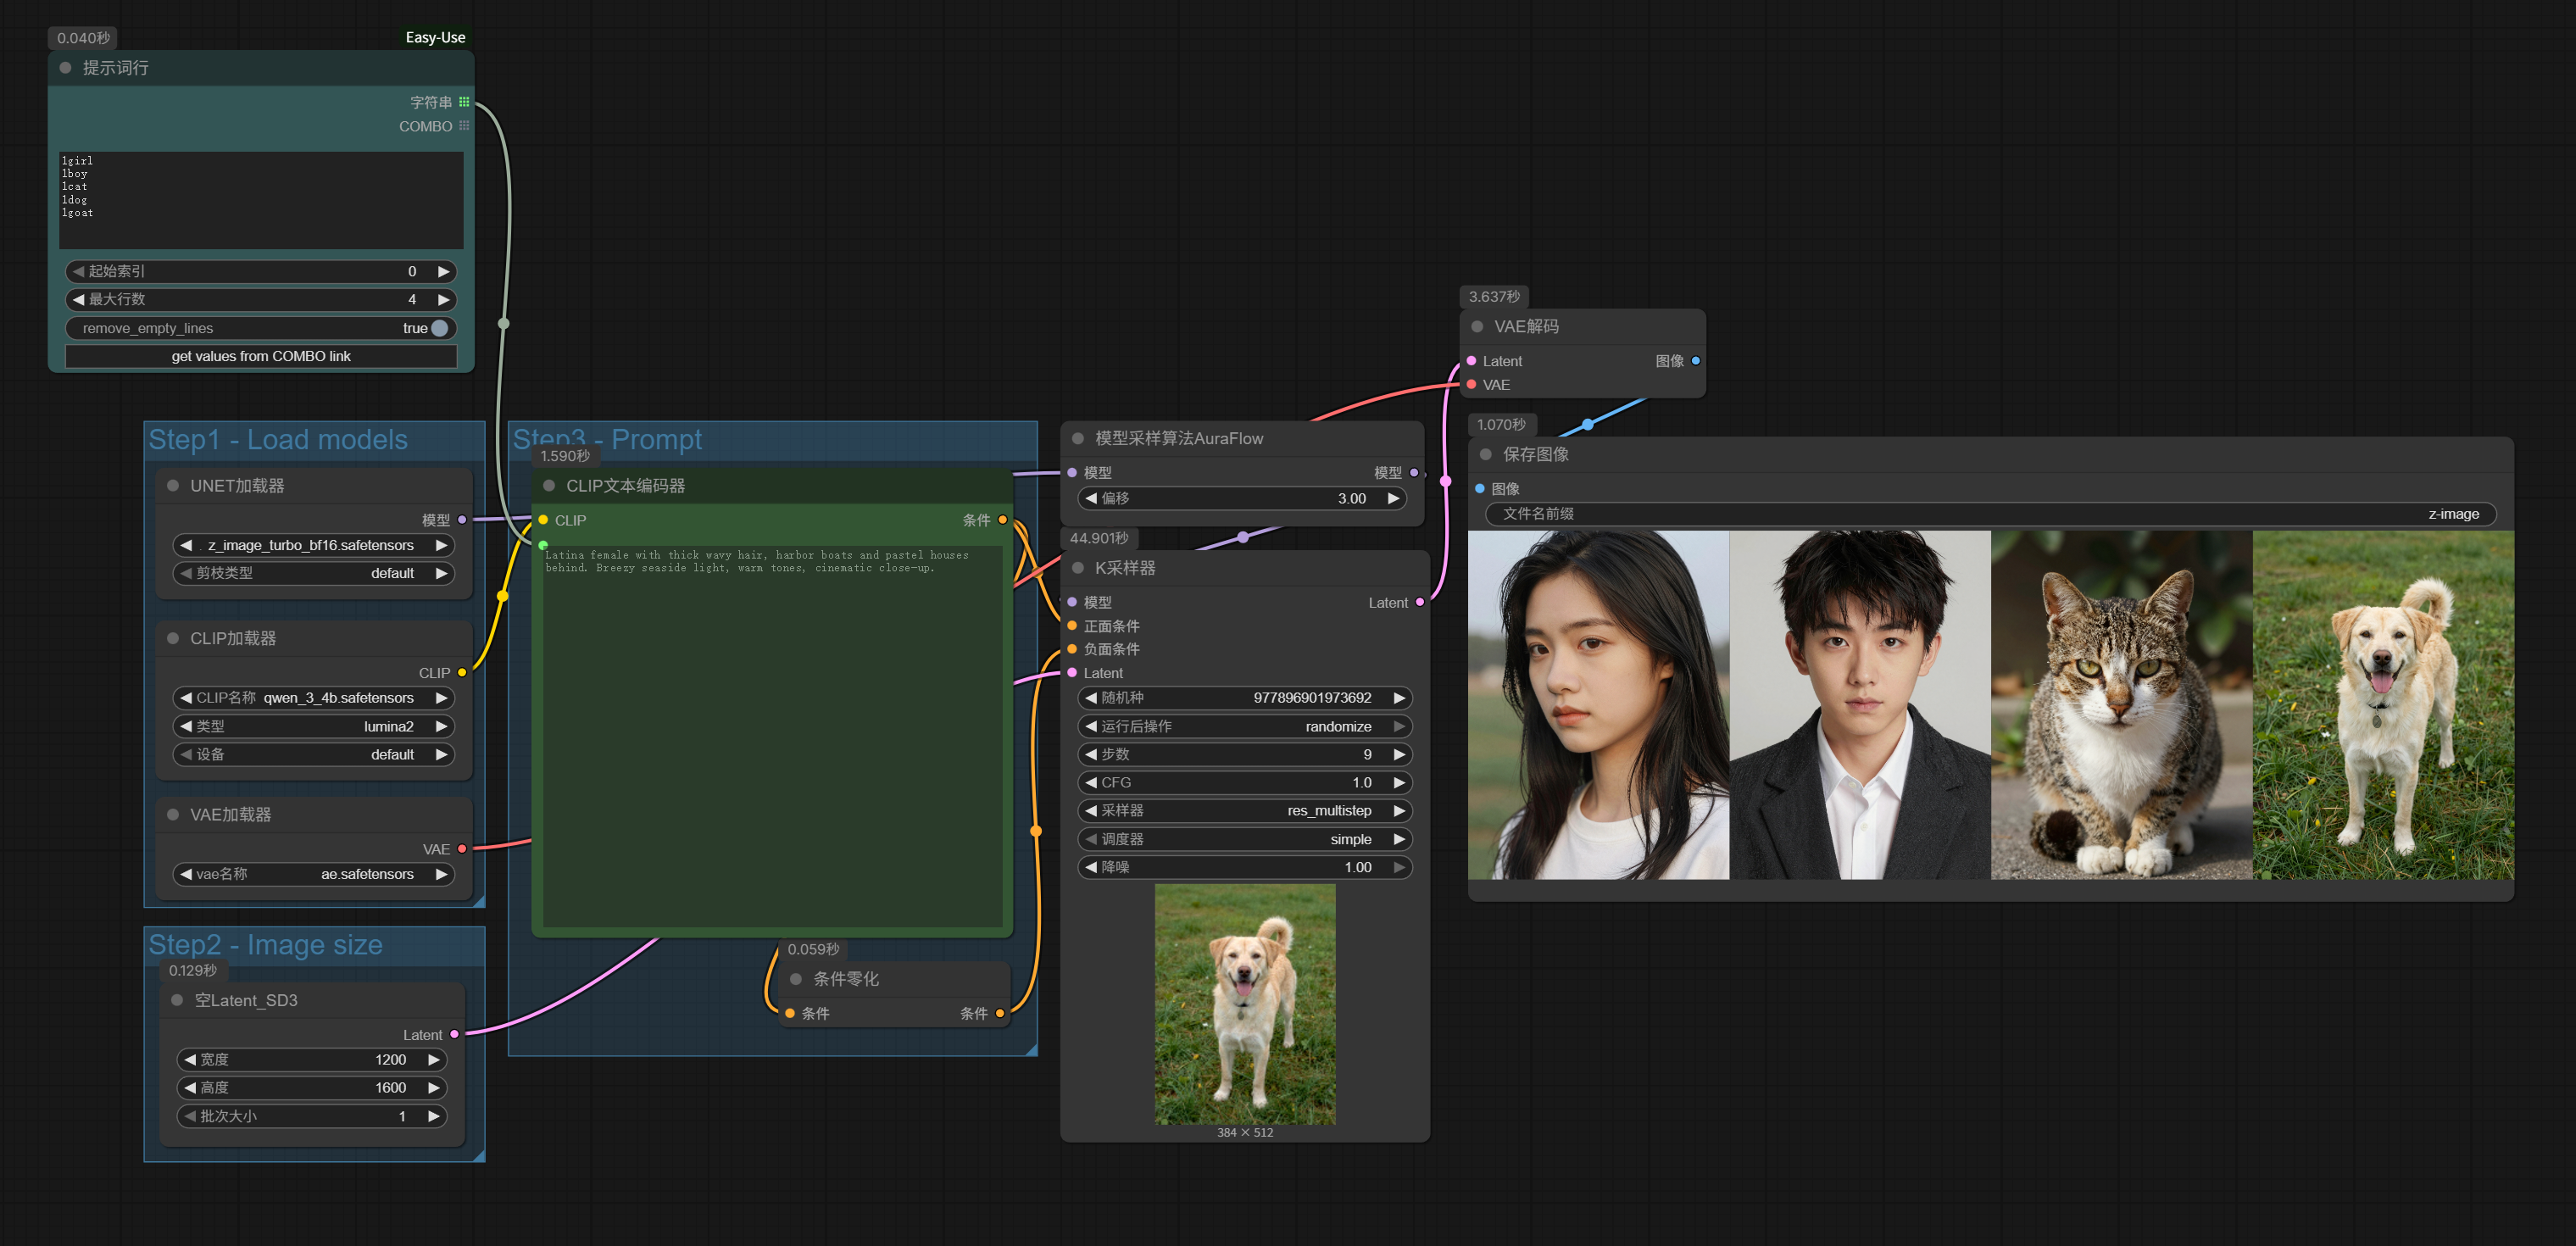
Task: Open the 采样器 res_multistep dropdown
Action: [1244, 811]
